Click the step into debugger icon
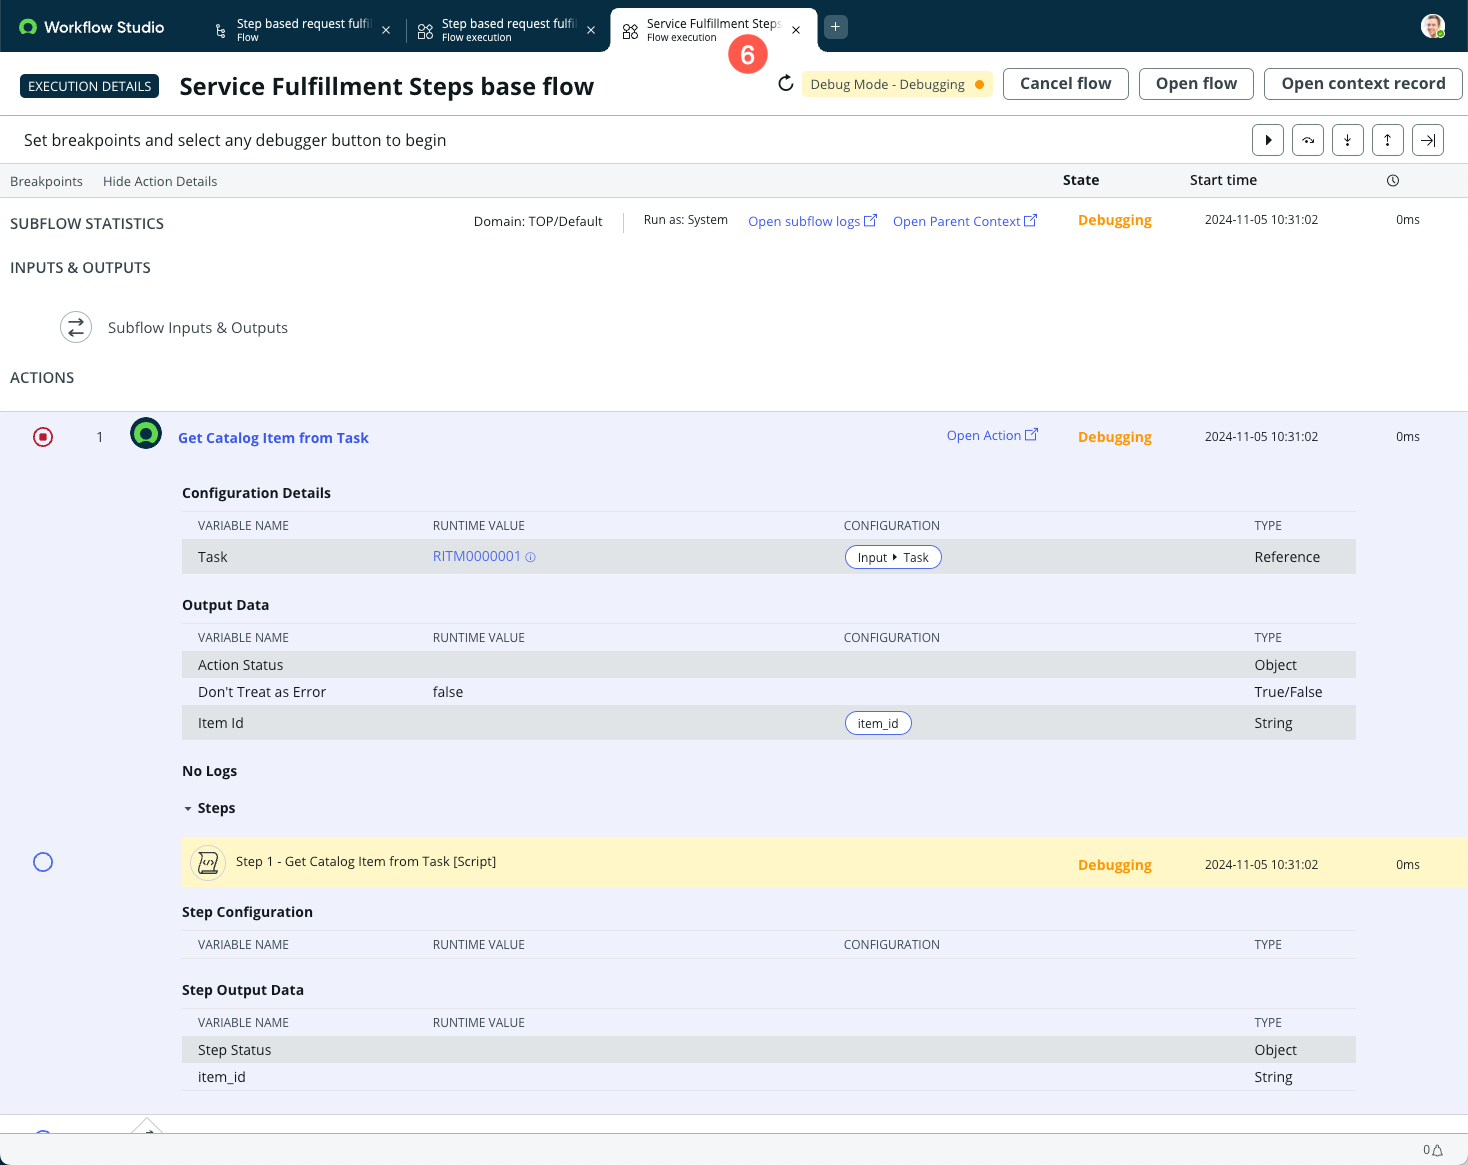This screenshot has width=1468, height=1165. coord(1348,140)
